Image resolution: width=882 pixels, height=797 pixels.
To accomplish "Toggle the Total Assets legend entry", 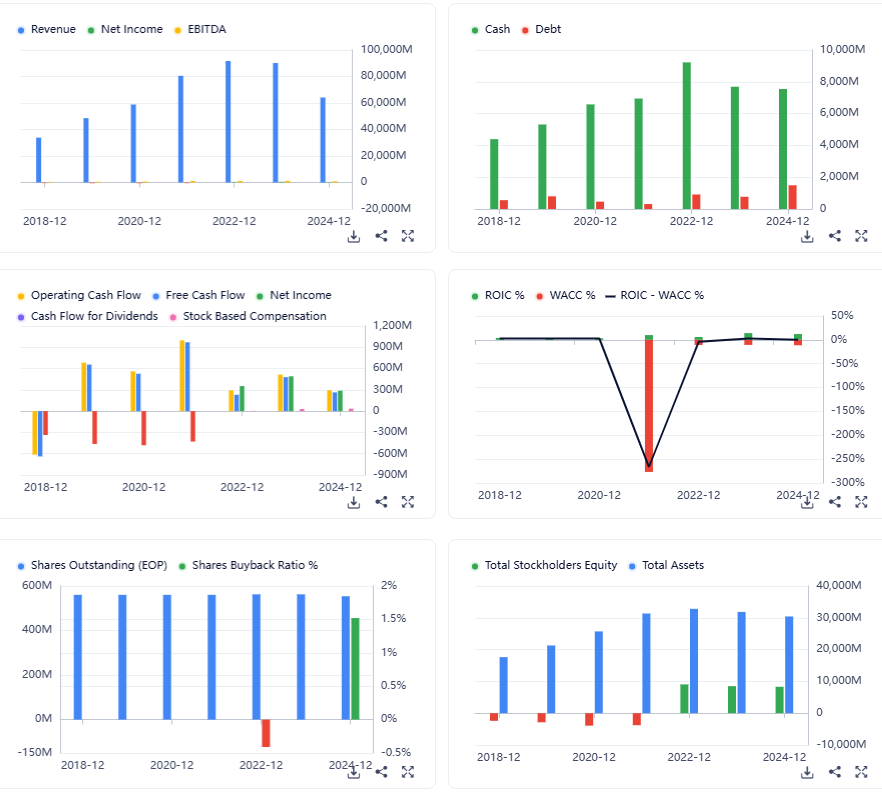I will point(667,565).
